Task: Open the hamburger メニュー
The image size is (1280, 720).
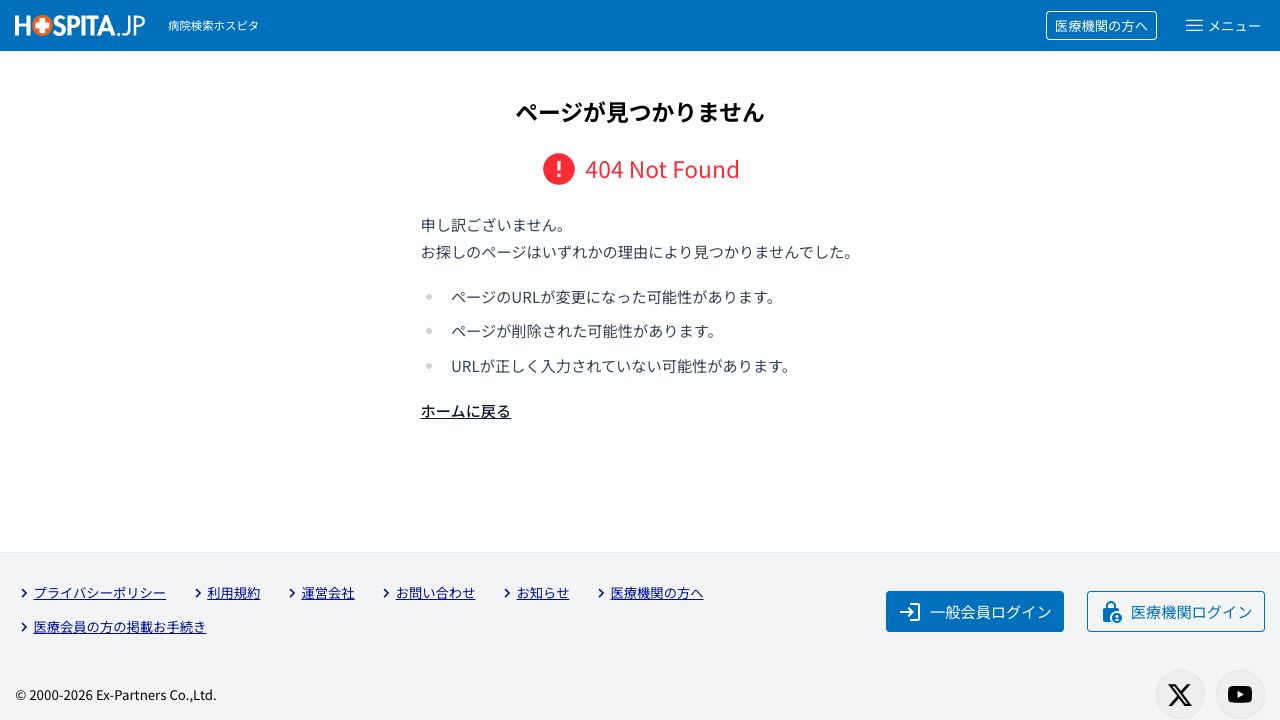Action: tap(1223, 26)
